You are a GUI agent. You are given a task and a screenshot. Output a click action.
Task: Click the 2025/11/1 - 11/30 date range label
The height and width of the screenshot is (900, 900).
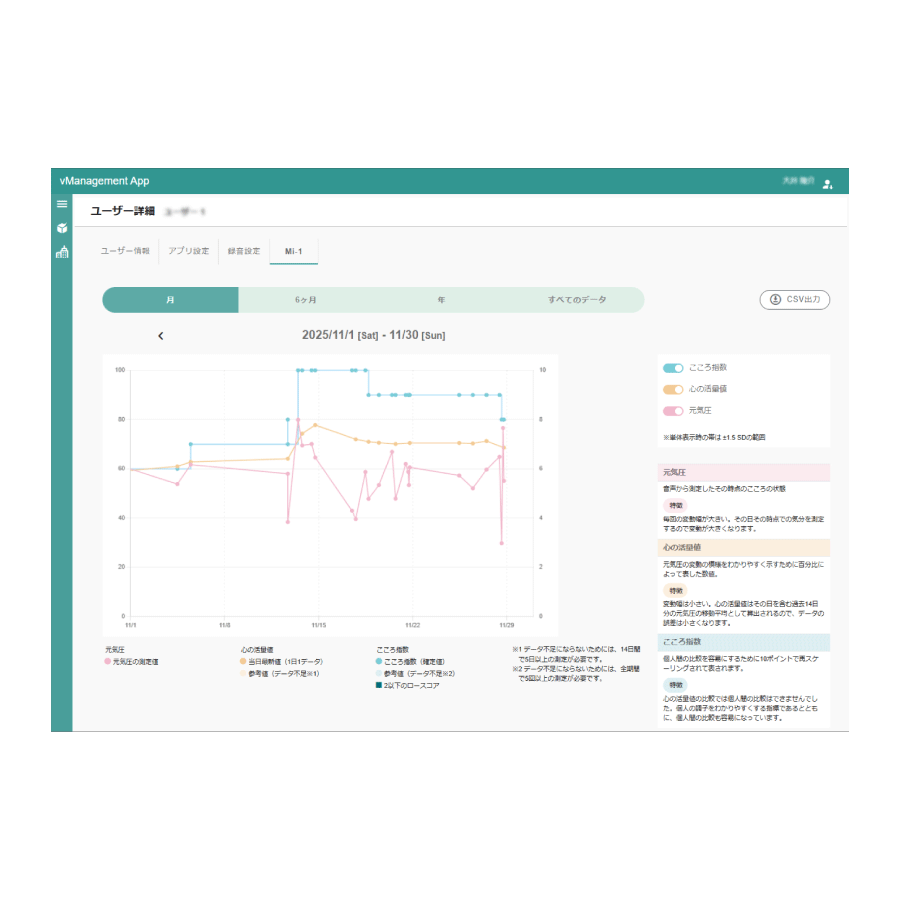[373, 335]
